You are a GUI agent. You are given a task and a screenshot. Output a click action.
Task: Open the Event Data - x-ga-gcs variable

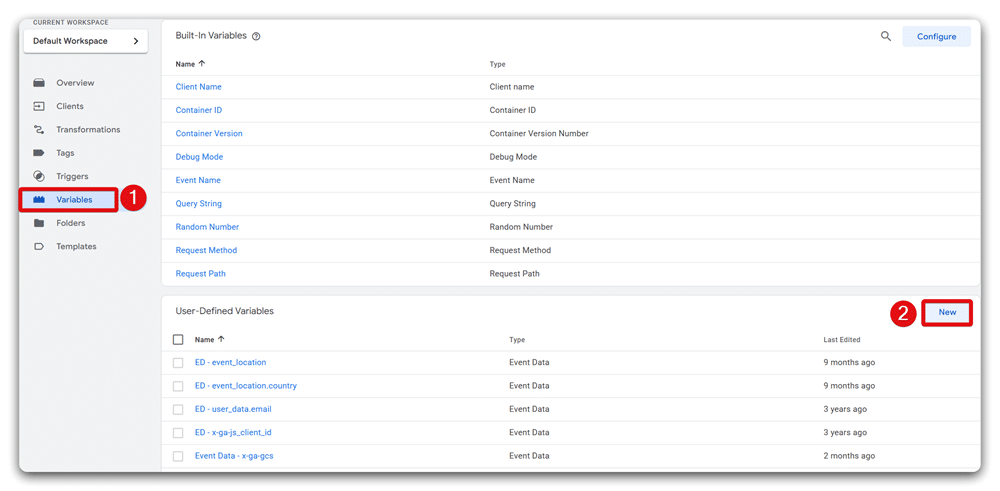pos(234,456)
